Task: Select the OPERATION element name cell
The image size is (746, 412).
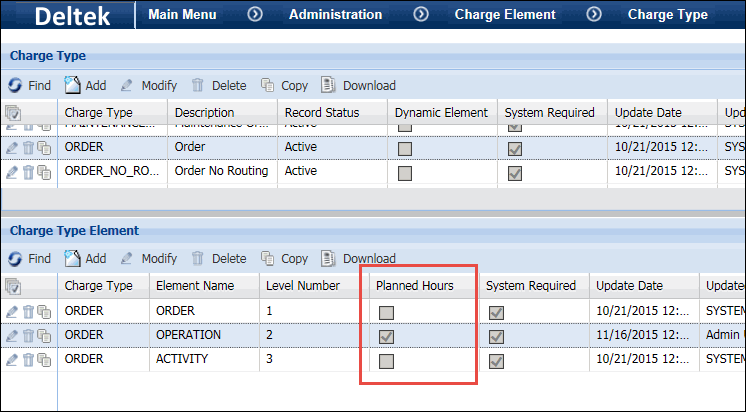Action: click(x=189, y=336)
